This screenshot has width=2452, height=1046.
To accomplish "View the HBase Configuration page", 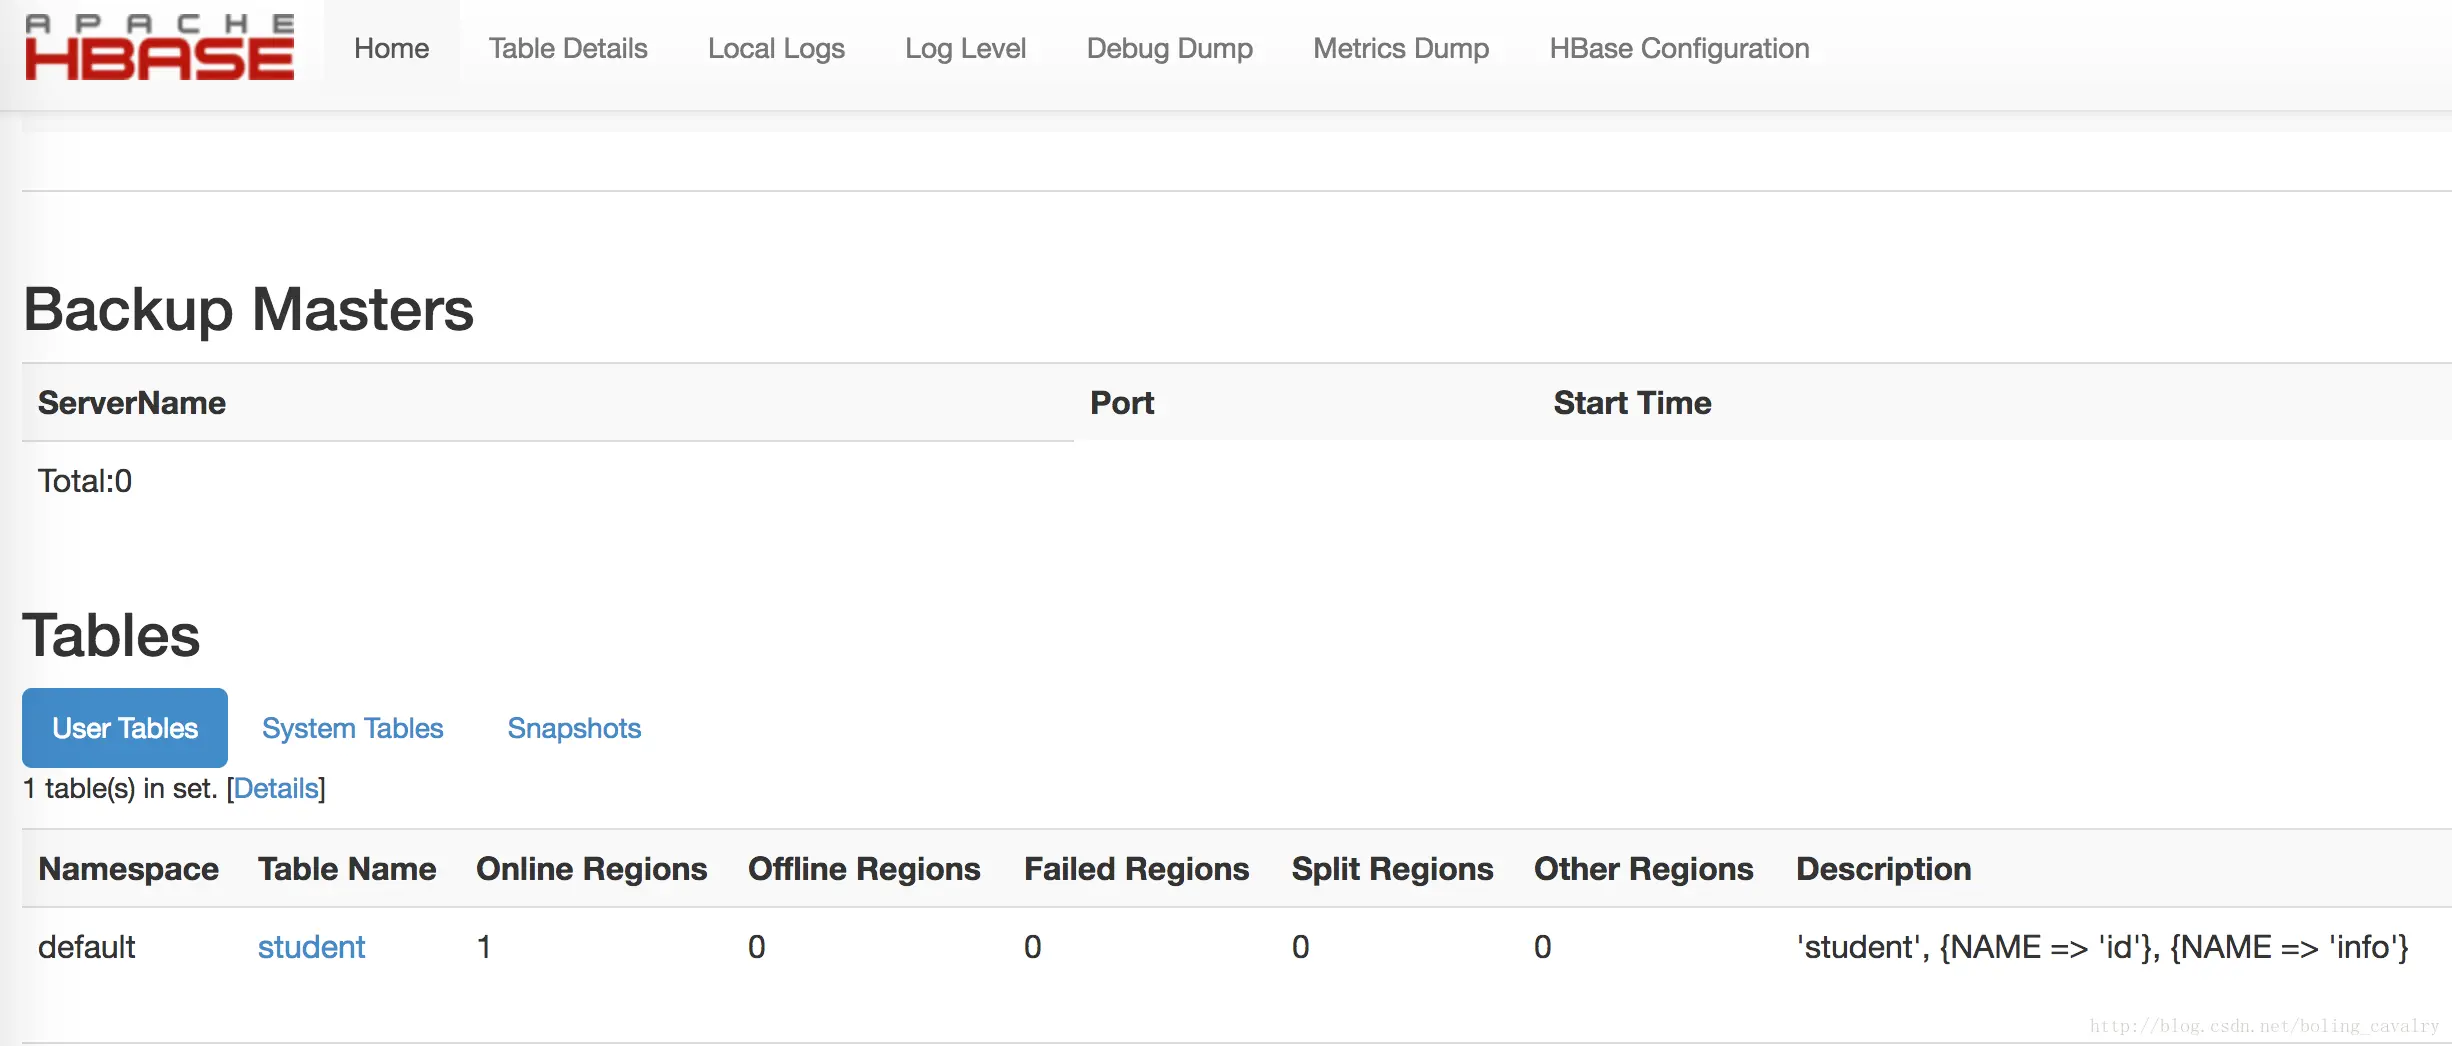I will (1679, 48).
